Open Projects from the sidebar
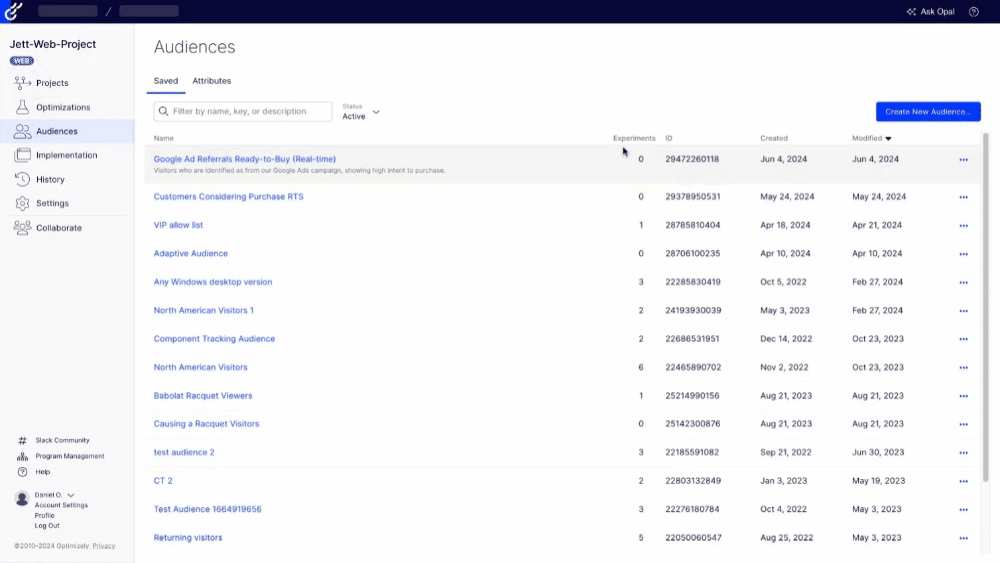 tap(51, 83)
